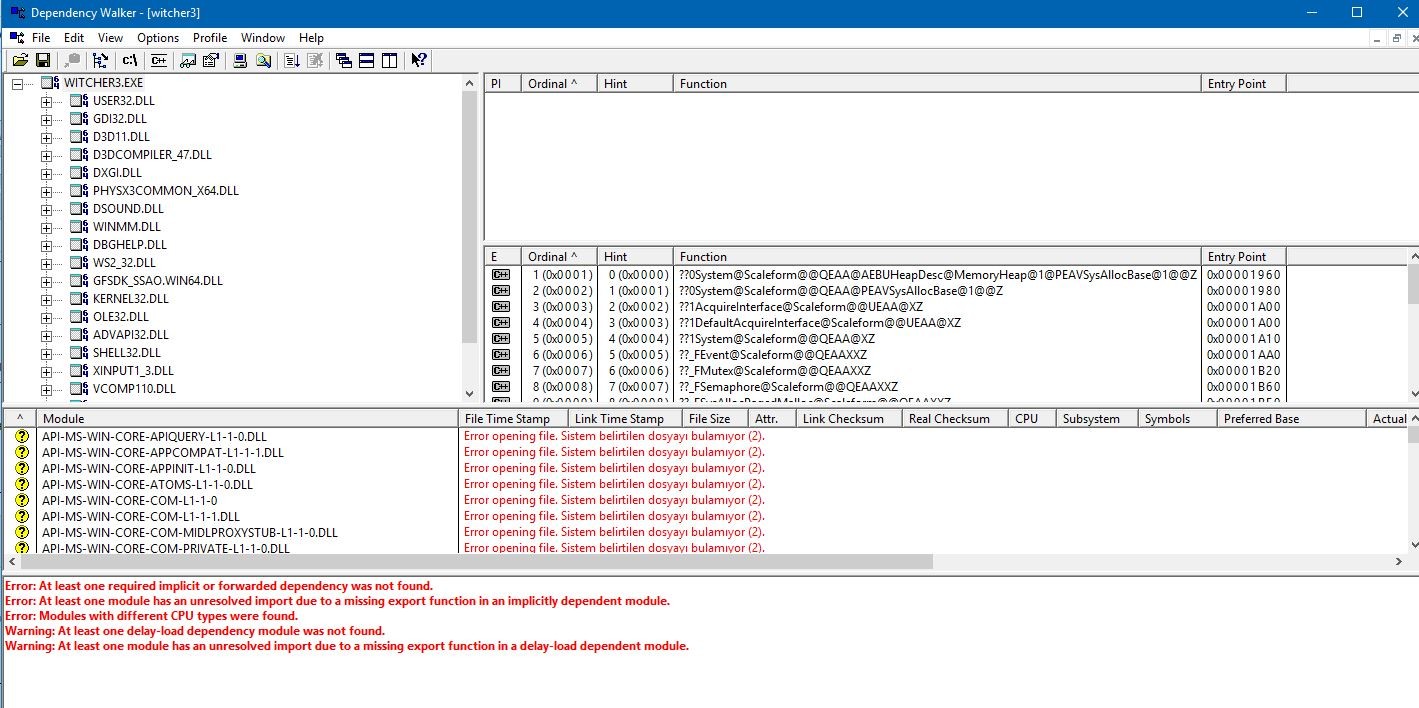Click the tree view scroll-down arrow
The width and height of the screenshot is (1419, 708).
coord(470,394)
